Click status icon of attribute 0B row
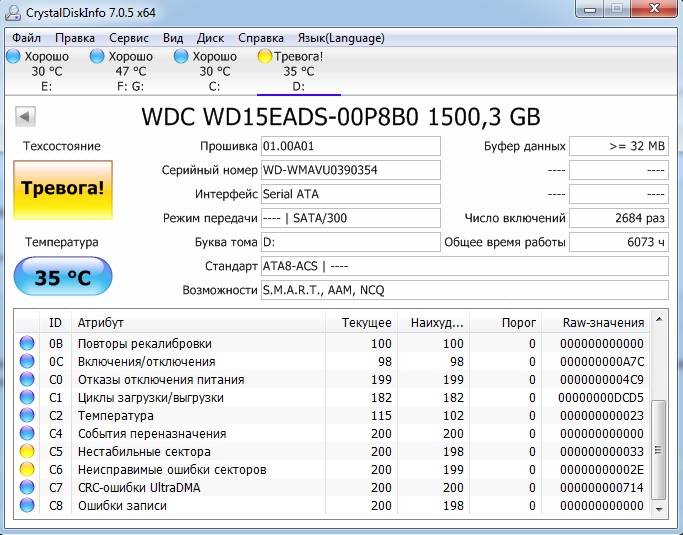The image size is (683, 535). (x=27, y=343)
